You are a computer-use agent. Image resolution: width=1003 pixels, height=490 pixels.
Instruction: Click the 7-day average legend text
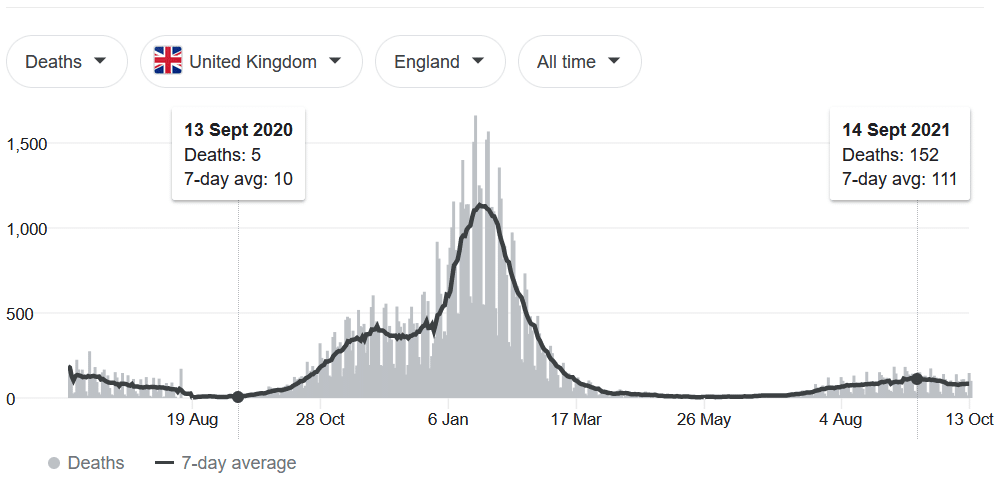tap(237, 463)
